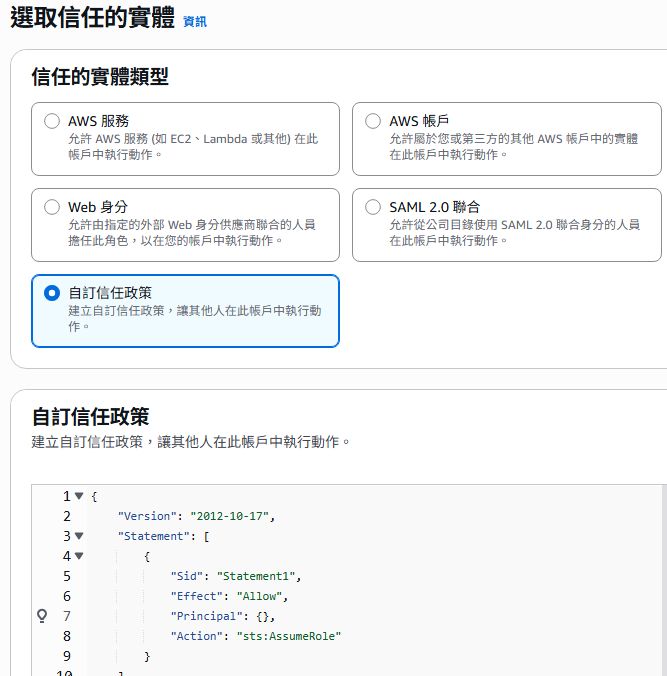Select the 自訂信任政策 radio button

coord(52,293)
